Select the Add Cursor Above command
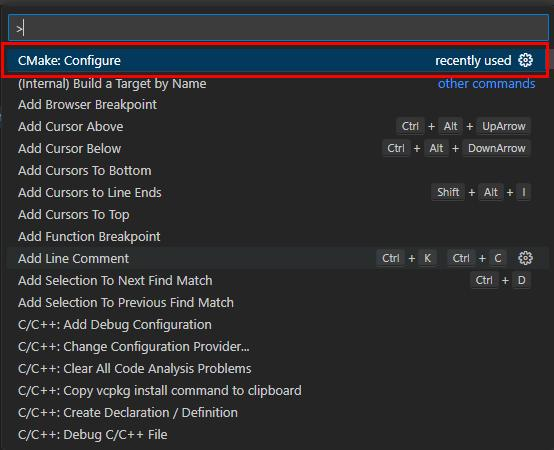 [277, 126]
